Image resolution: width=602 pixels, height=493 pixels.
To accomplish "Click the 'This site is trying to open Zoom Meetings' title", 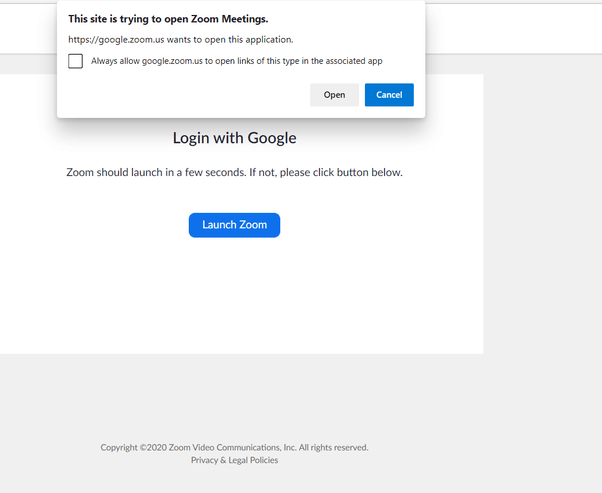I will [x=168, y=19].
